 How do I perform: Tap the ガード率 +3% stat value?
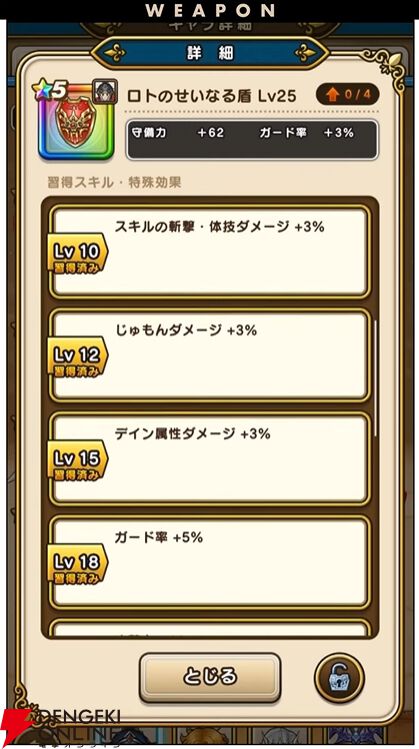pyautogui.click(x=306, y=133)
